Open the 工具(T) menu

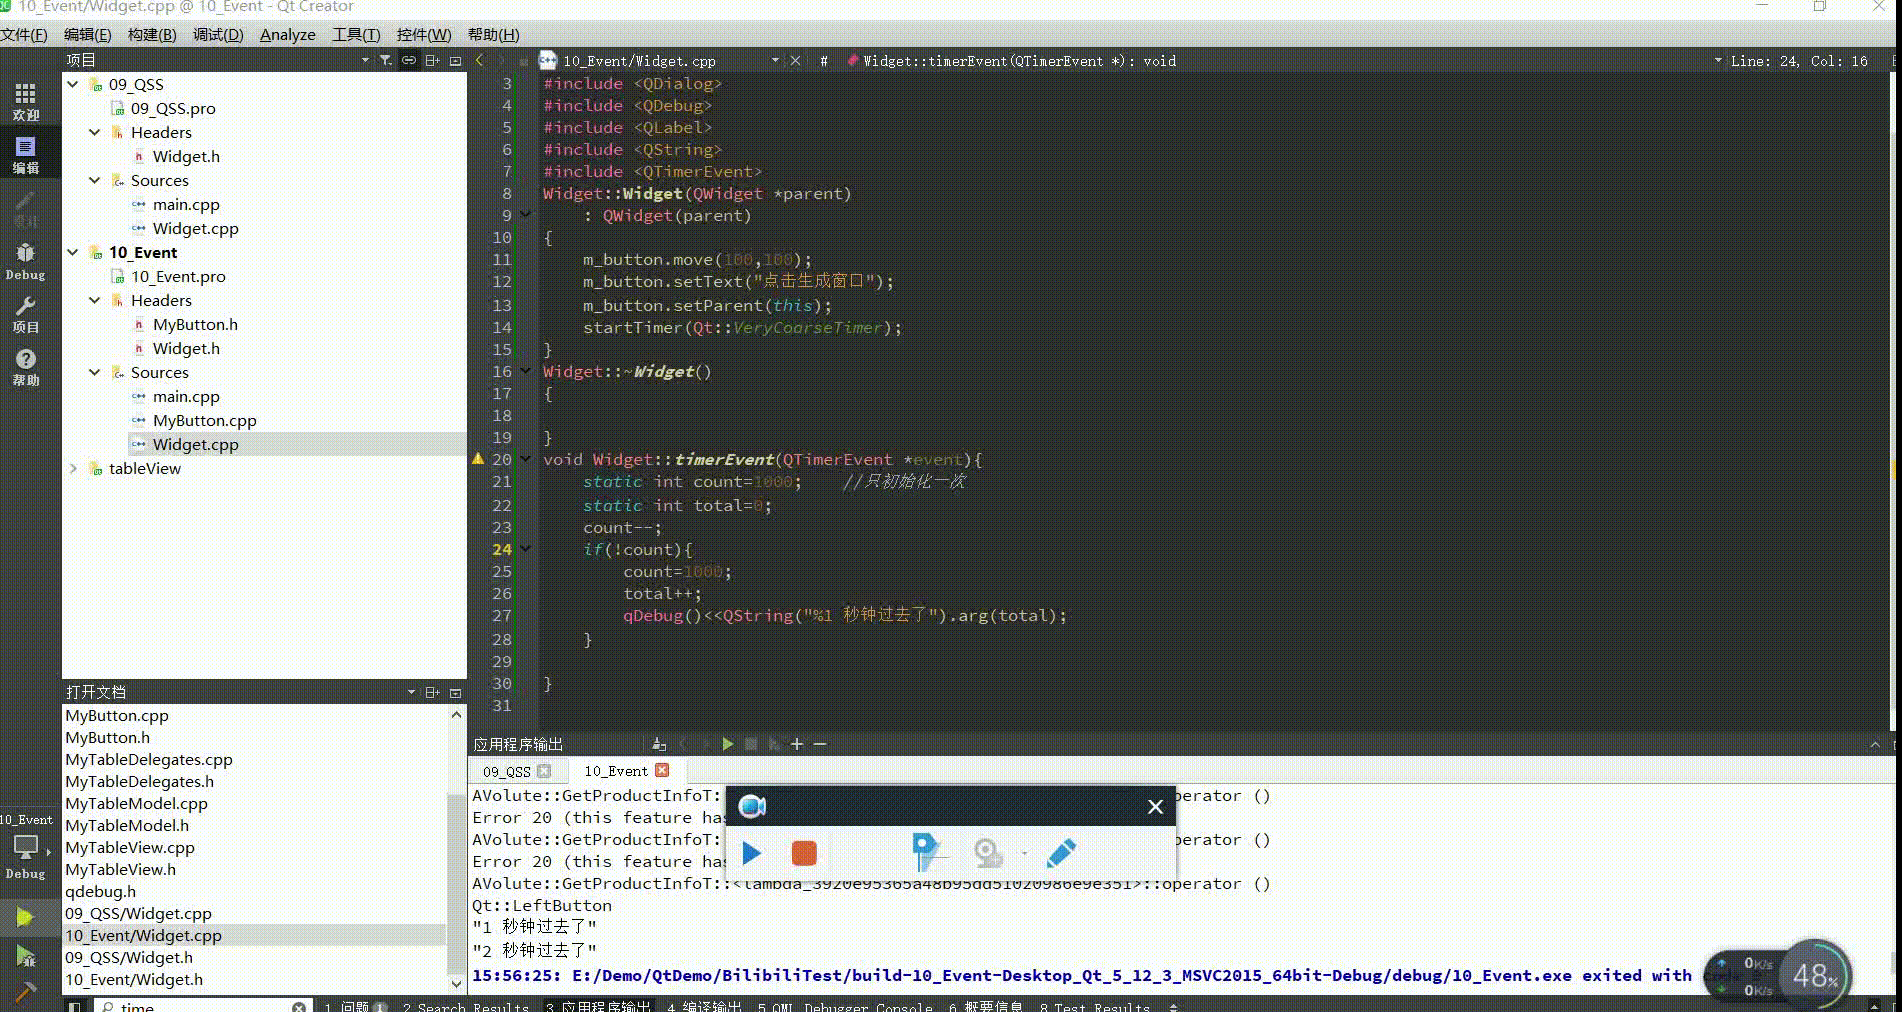point(356,35)
